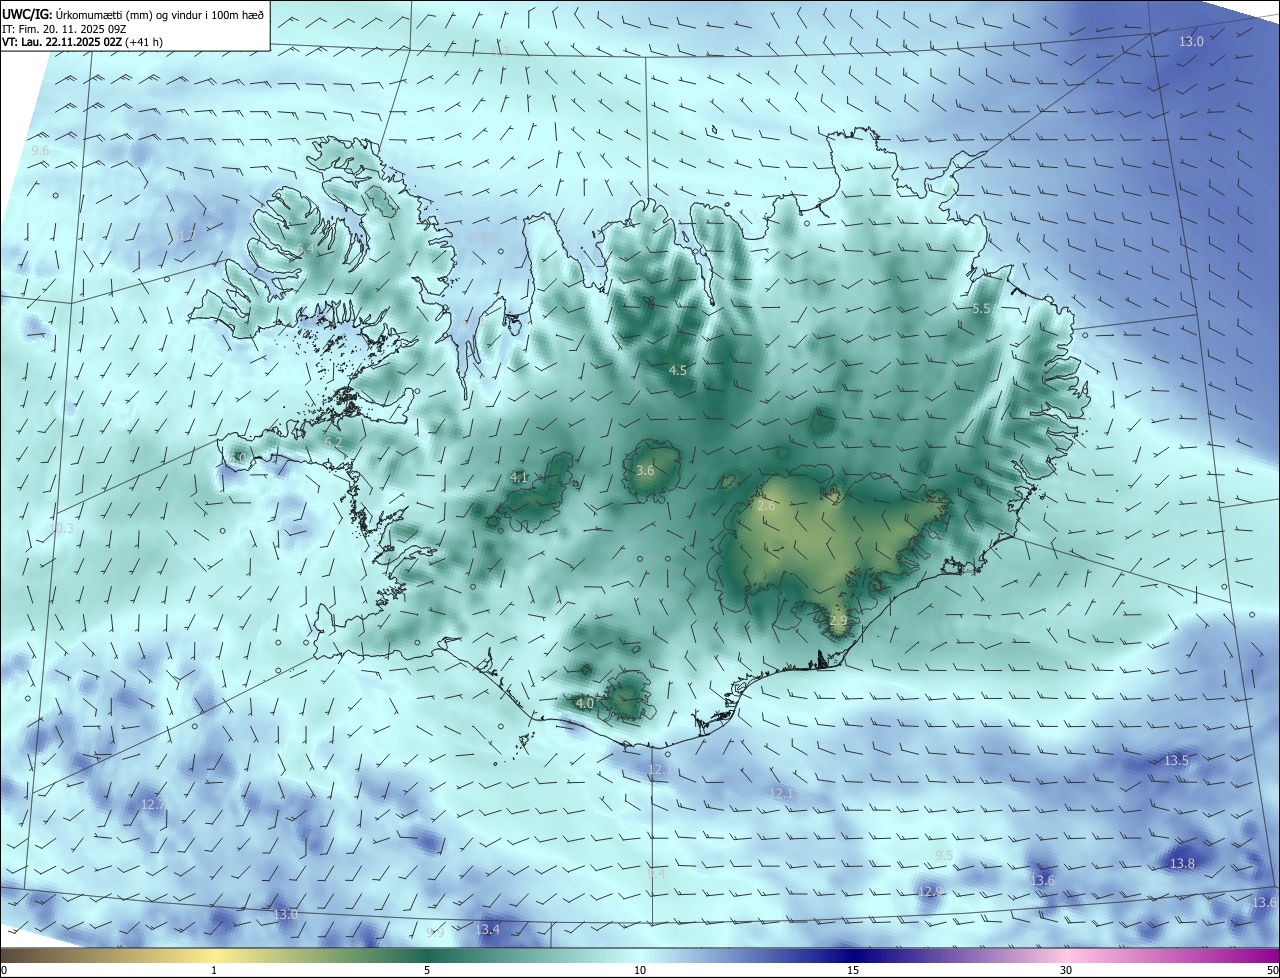Click the 10.3 value label

click(x=62, y=528)
